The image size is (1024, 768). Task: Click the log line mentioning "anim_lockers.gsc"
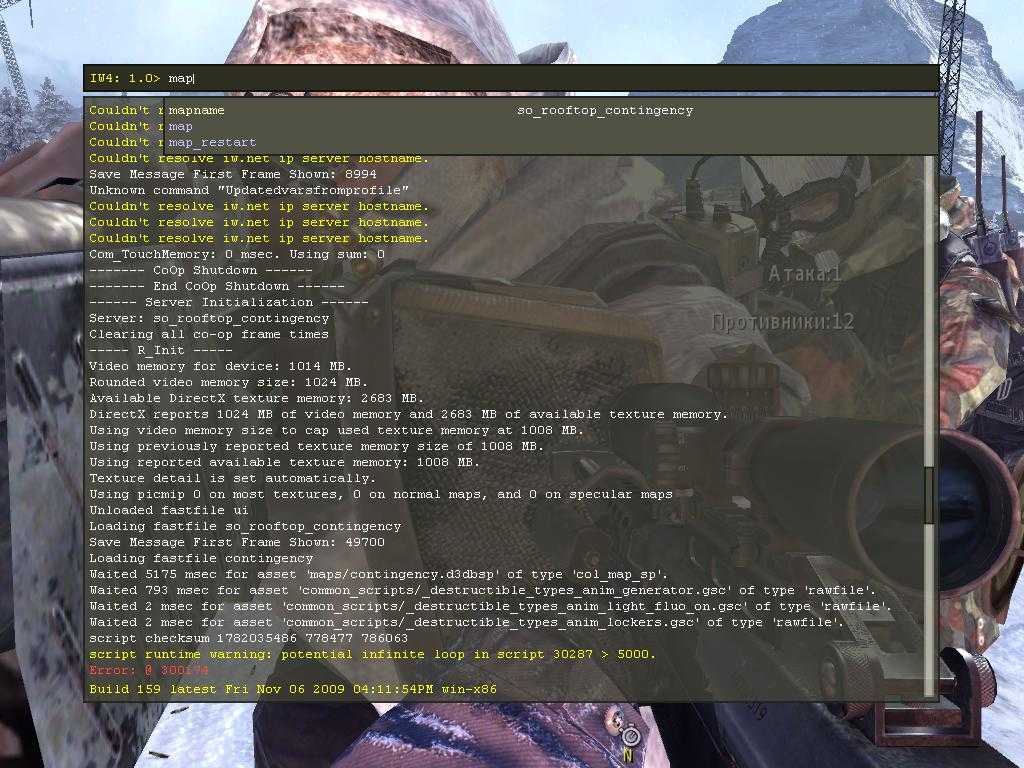[466, 622]
